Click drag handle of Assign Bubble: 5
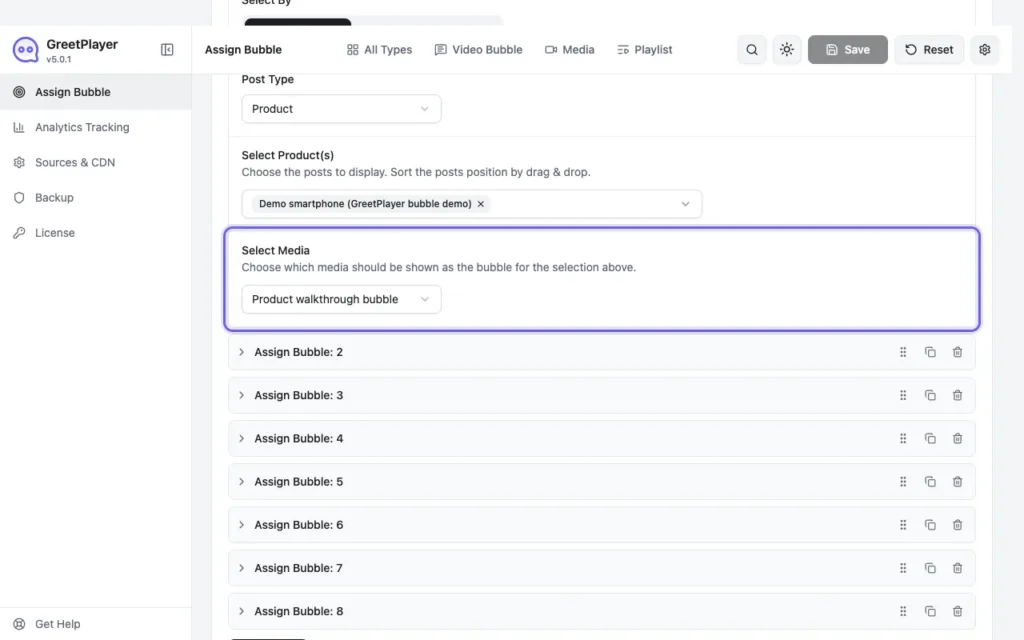Screen dimensions: 1024x640 click(903, 481)
